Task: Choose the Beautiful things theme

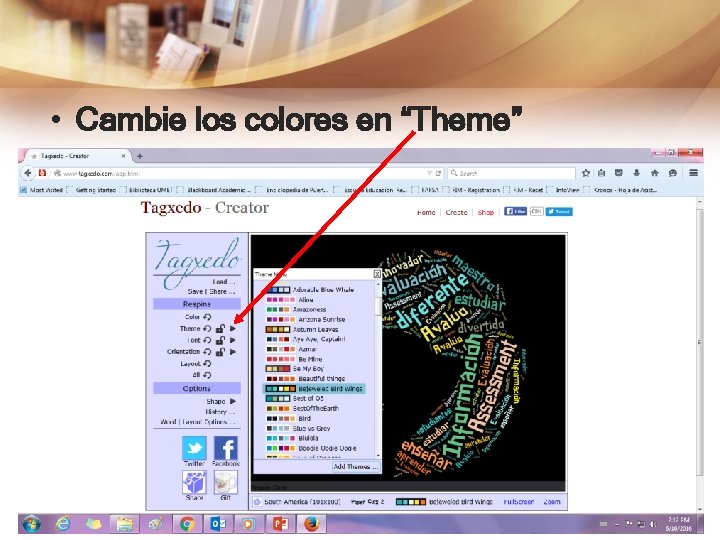Action: [x=306, y=379]
